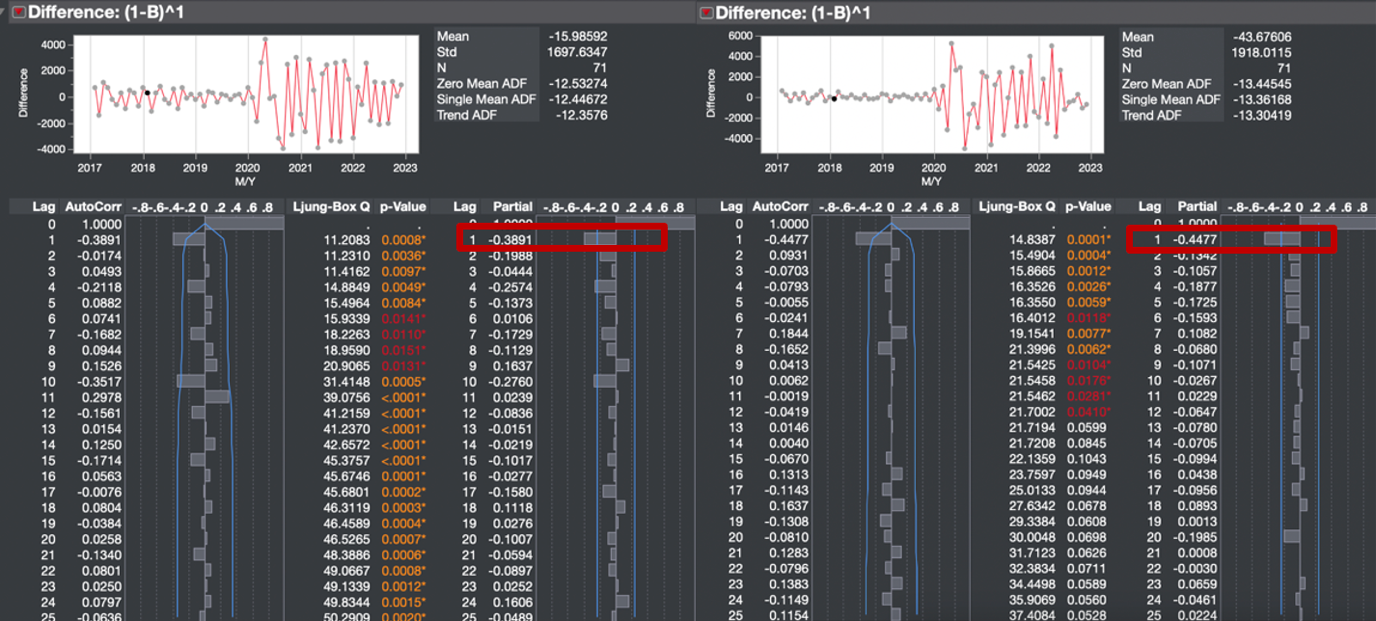Open red triangle menu of right Difference panel
Screen dimensions: 1376x621
click(706, 12)
